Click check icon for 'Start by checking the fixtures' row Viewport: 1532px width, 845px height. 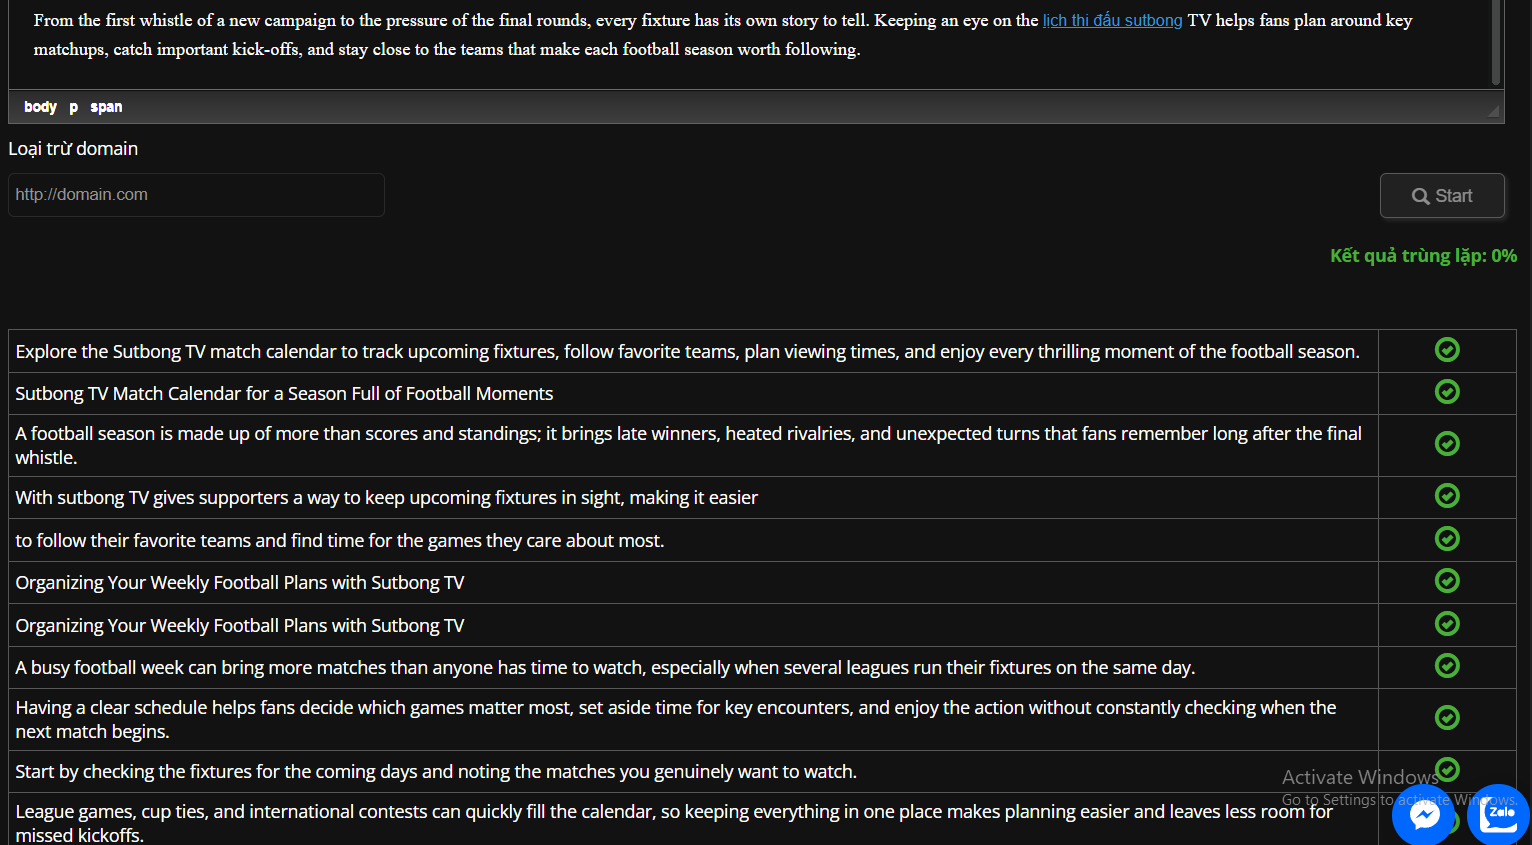coord(1447,770)
